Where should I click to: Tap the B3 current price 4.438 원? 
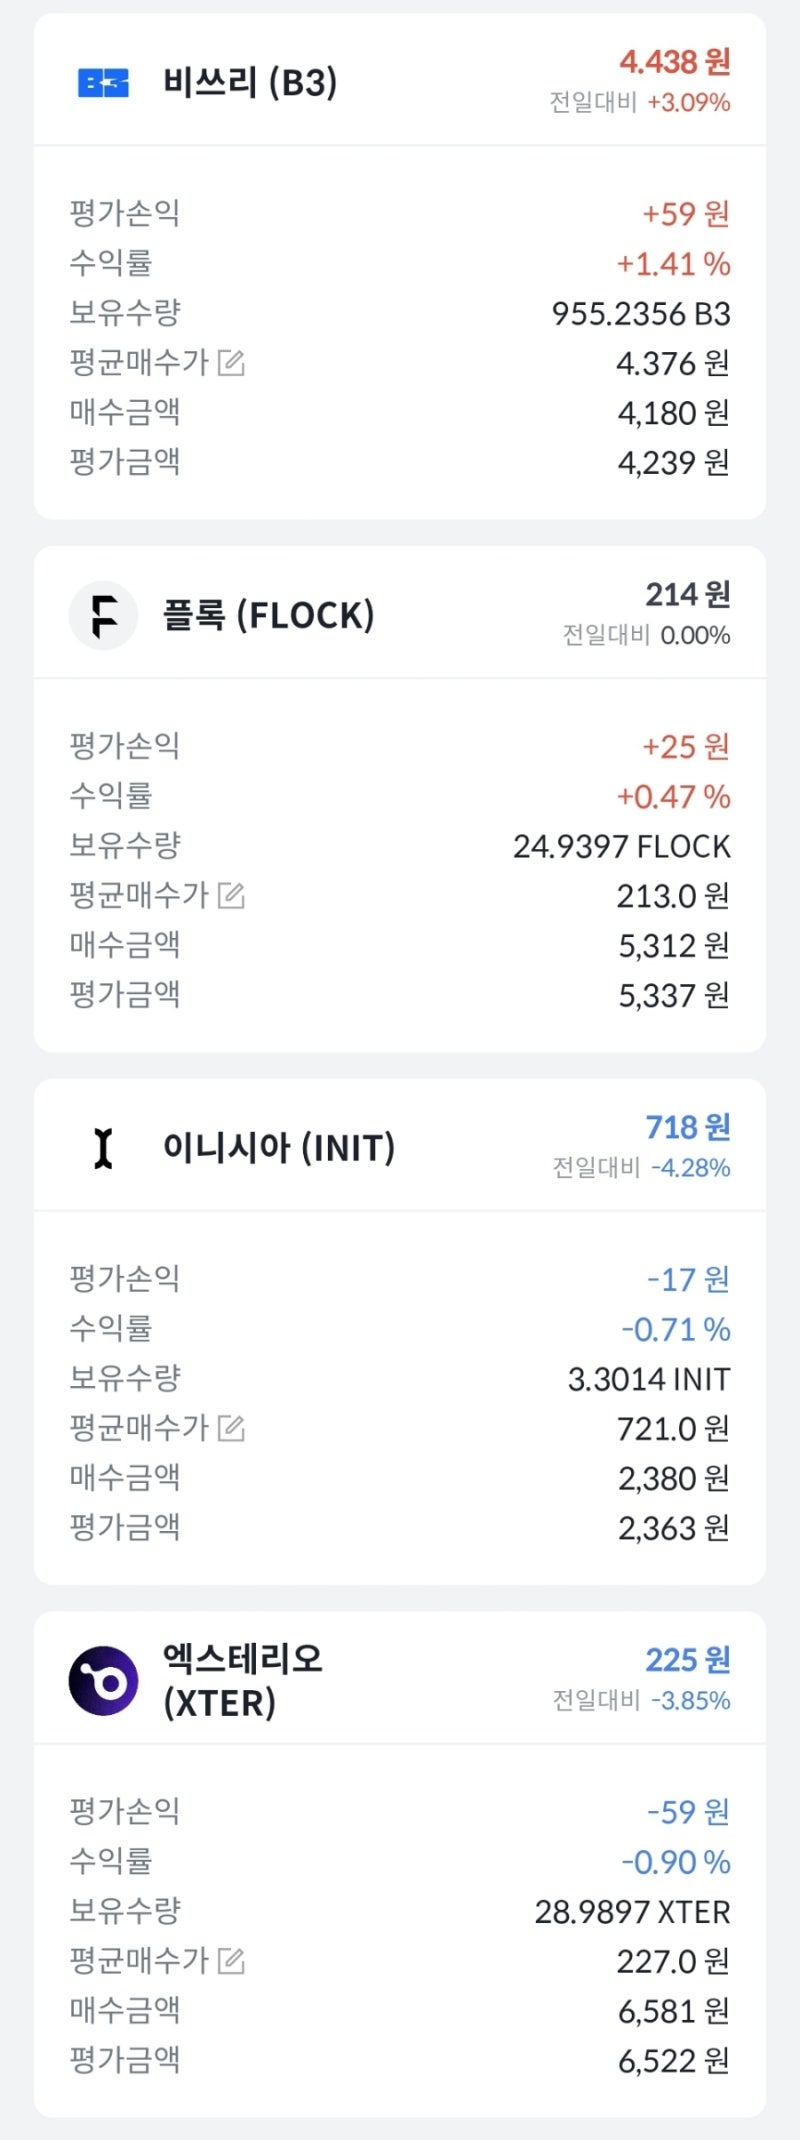pyautogui.click(x=674, y=62)
